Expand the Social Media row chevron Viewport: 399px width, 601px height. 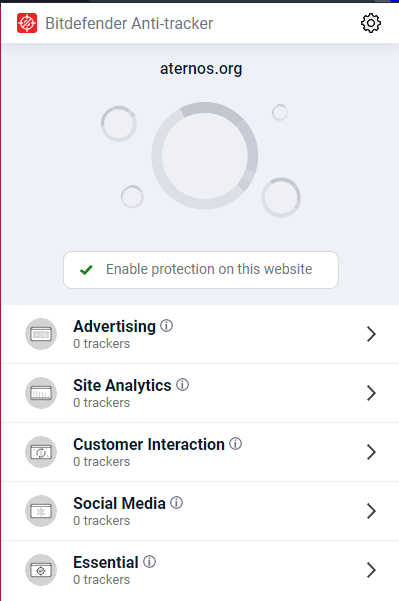371,511
